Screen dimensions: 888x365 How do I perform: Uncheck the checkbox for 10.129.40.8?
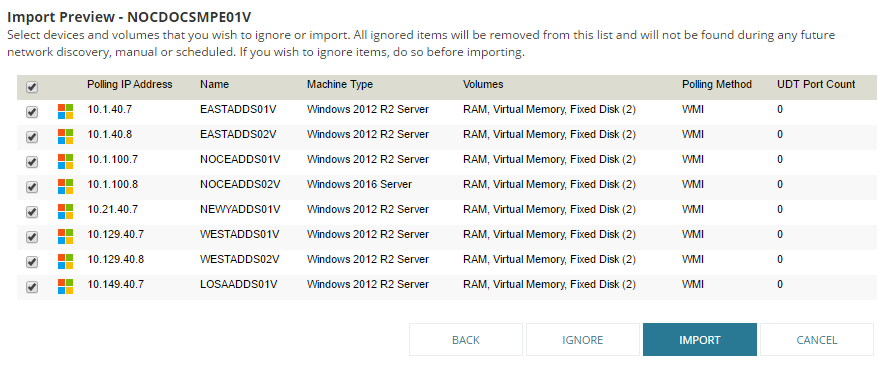[32, 262]
